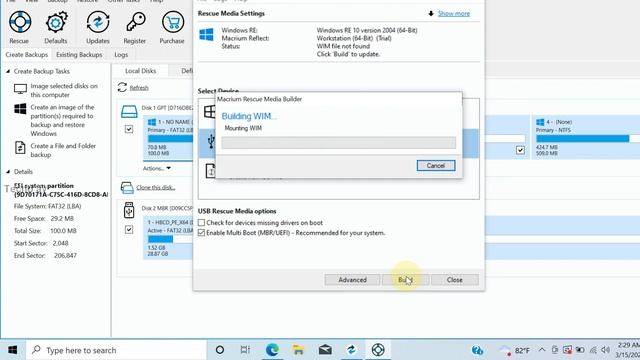
Task: Open the Windows Start menu
Action: pyautogui.click(x=13, y=350)
